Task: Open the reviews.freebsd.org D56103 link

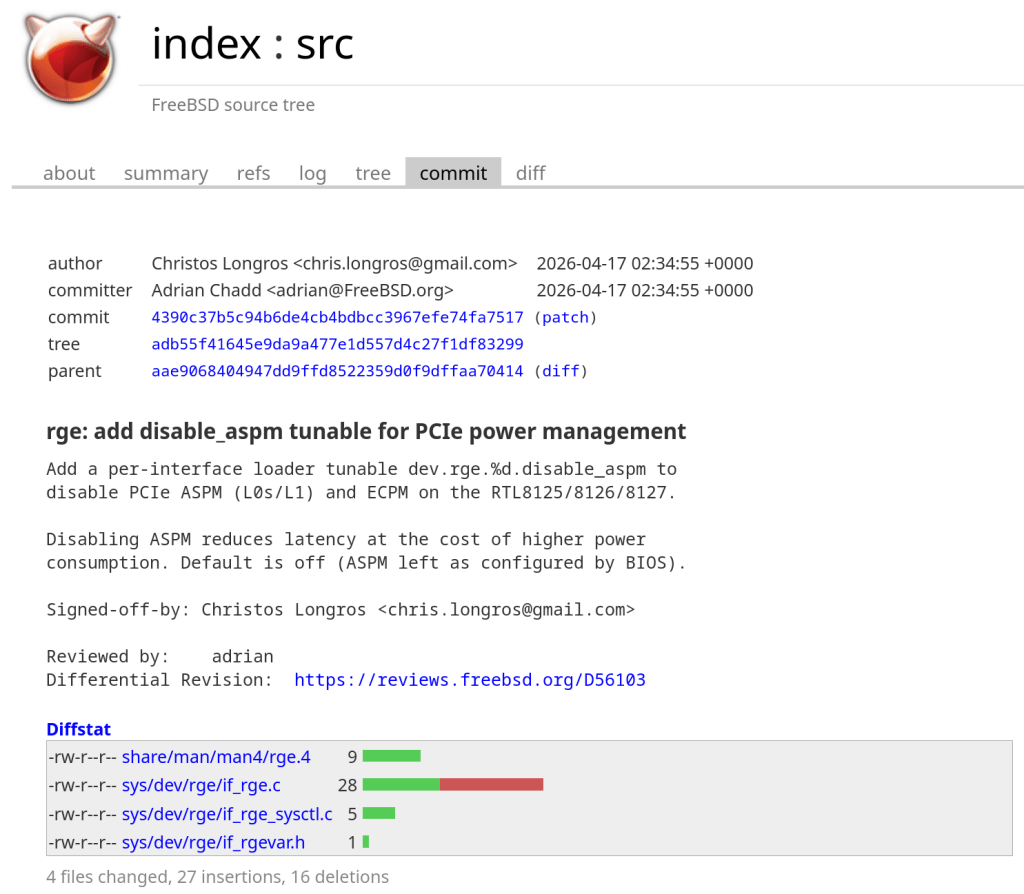Action: pos(470,680)
